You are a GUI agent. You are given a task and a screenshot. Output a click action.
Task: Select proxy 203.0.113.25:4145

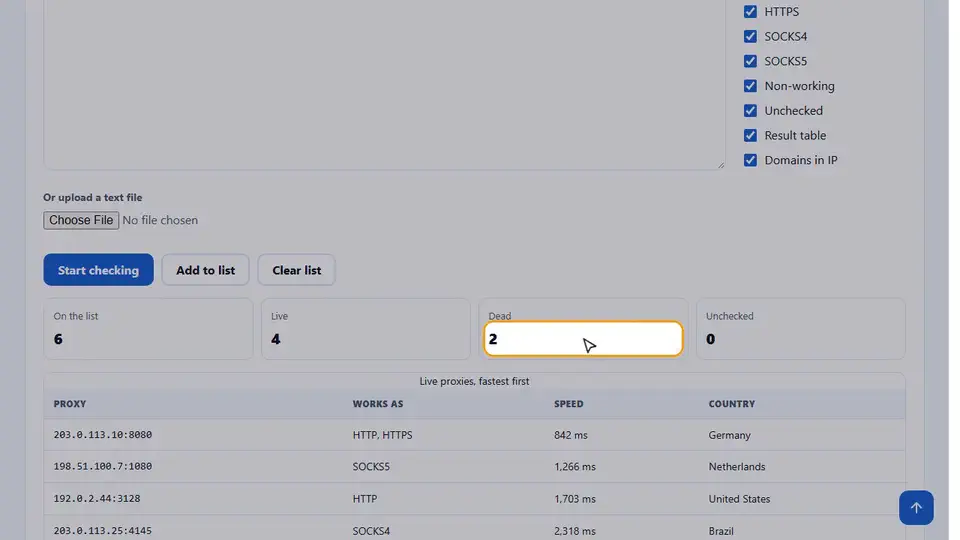pyautogui.click(x=103, y=531)
